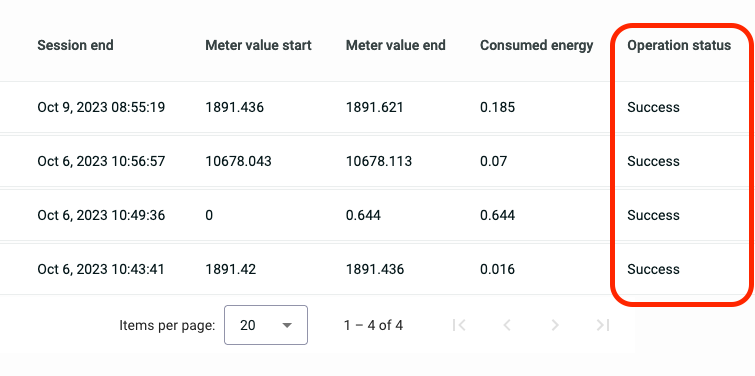This screenshot has width=755, height=376.
Task: Go to previous page arrow
Action: [x=507, y=325]
